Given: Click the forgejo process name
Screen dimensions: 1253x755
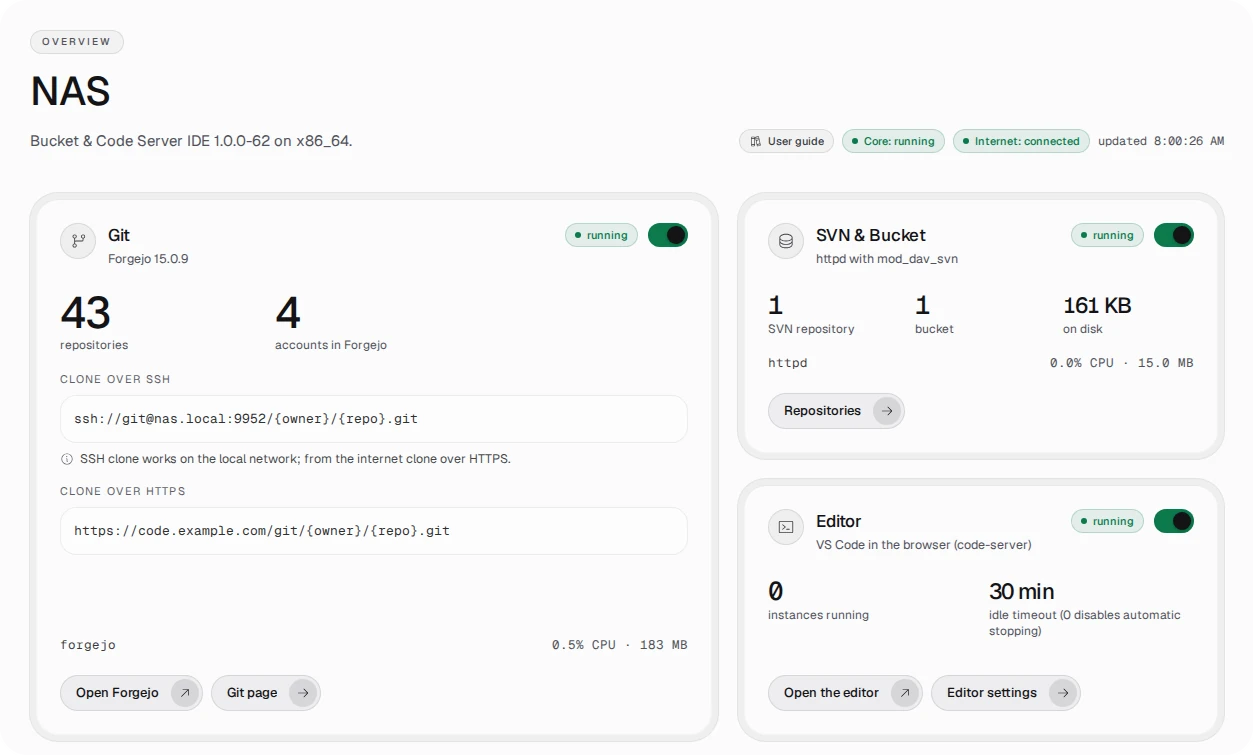Looking at the screenshot, I should point(88,645).
